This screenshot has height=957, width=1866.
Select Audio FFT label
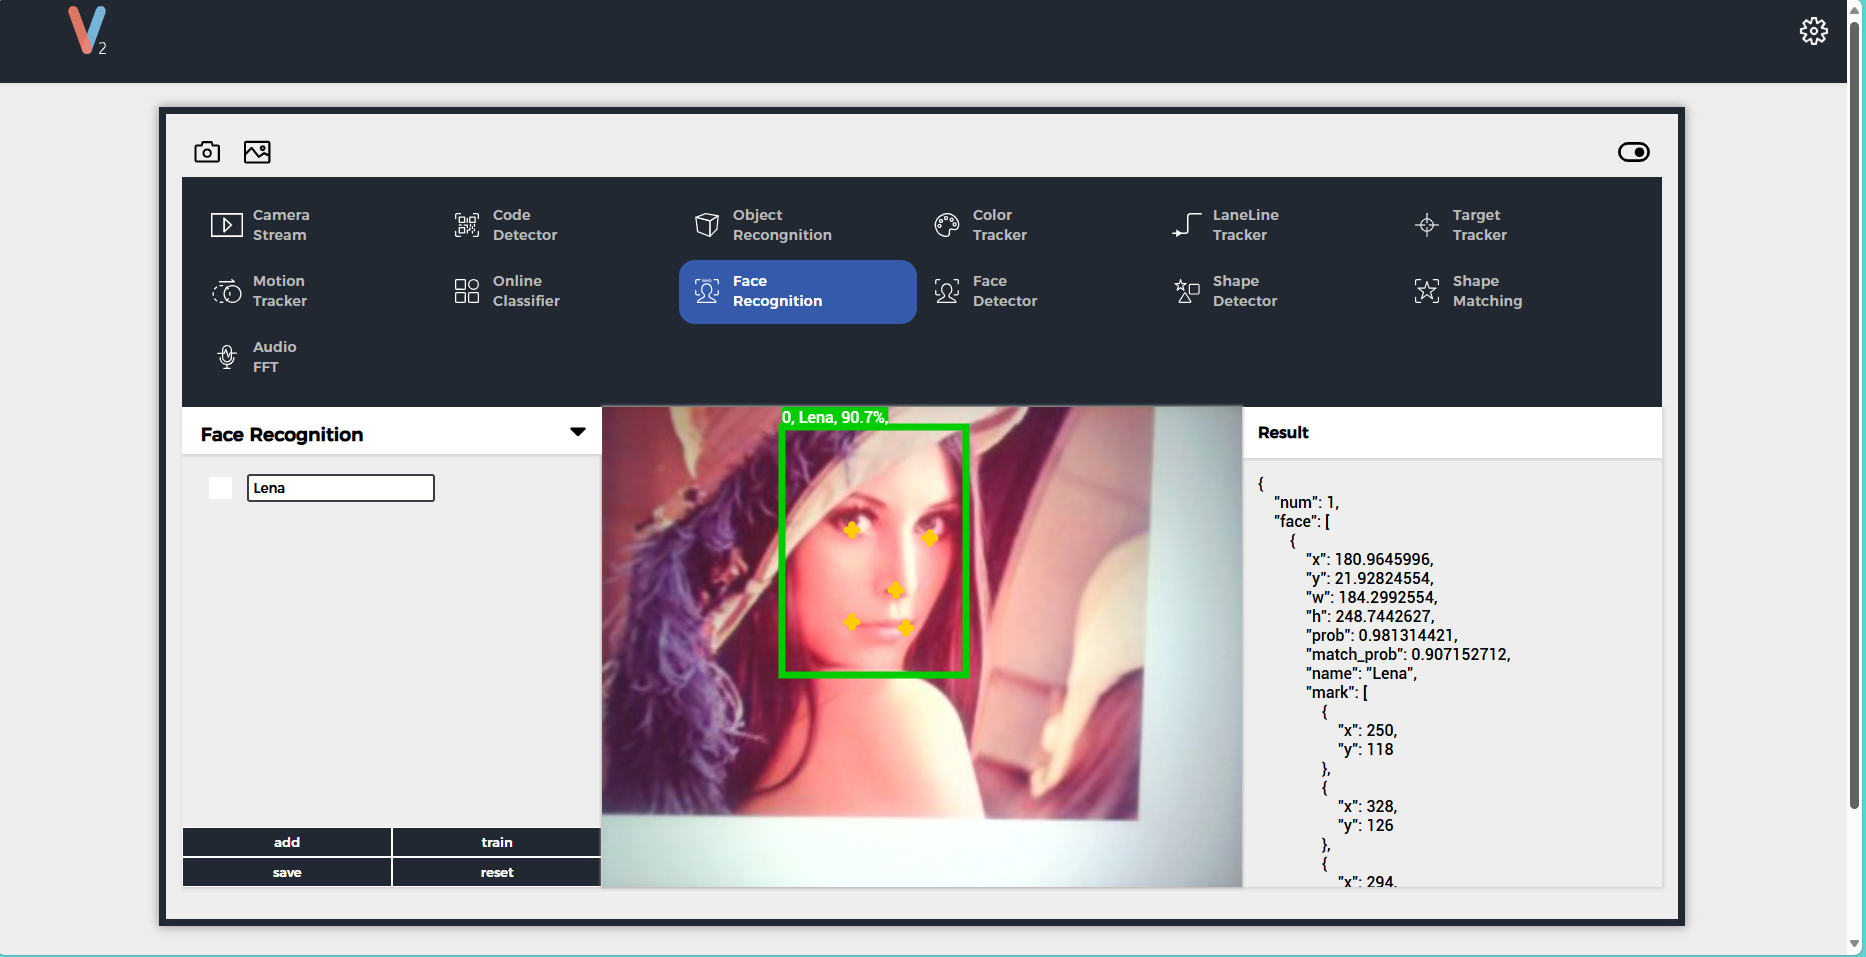pos(275,357)
